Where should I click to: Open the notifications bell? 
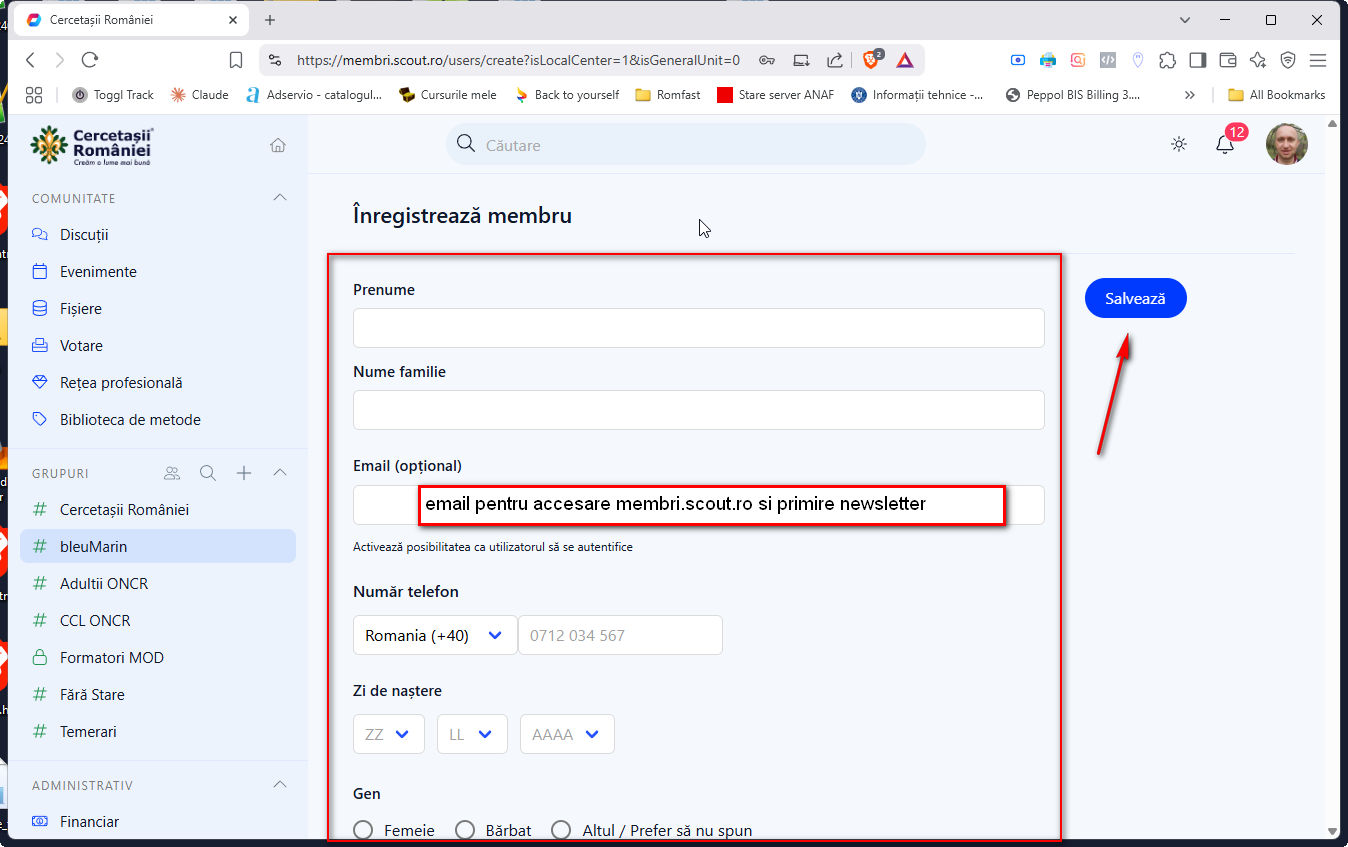[1225, 145]
